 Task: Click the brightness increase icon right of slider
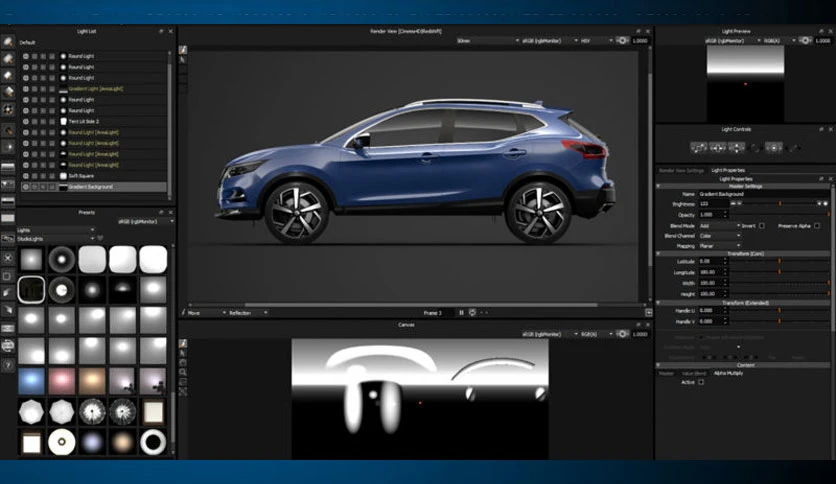point(825,204)
